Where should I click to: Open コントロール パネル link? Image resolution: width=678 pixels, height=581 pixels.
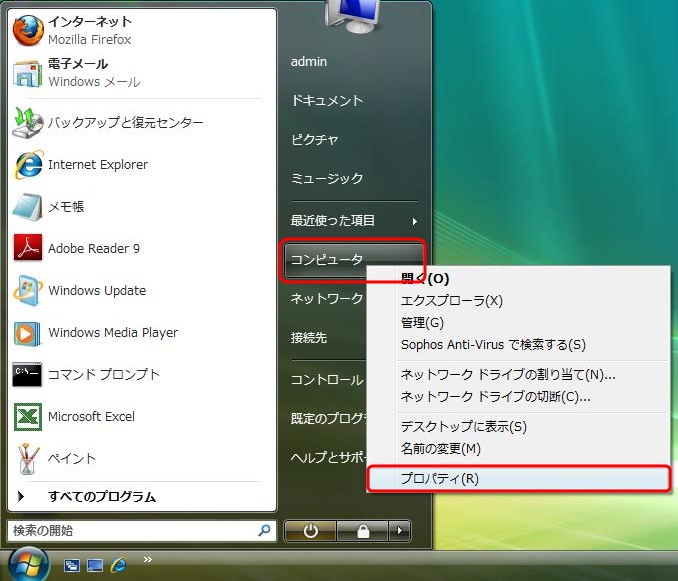point(327,380)
